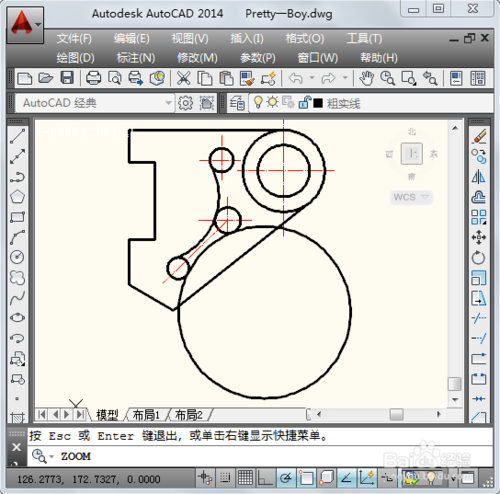
Task: Select the Offset tool
Action: tap(479, 197)
